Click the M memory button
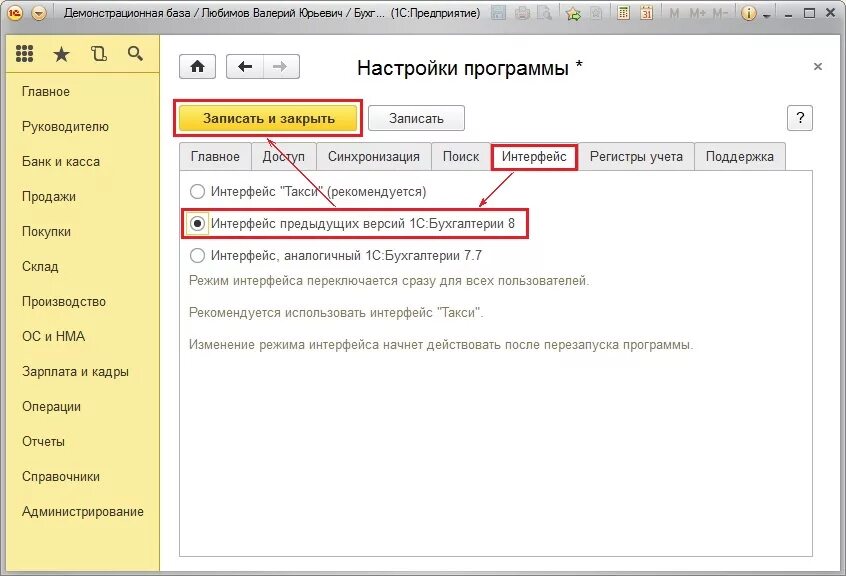846x576 pixels. 674,13
